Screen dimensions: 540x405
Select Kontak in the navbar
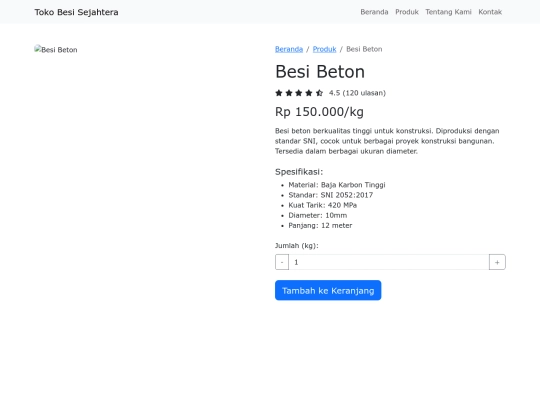coord(490,12)
